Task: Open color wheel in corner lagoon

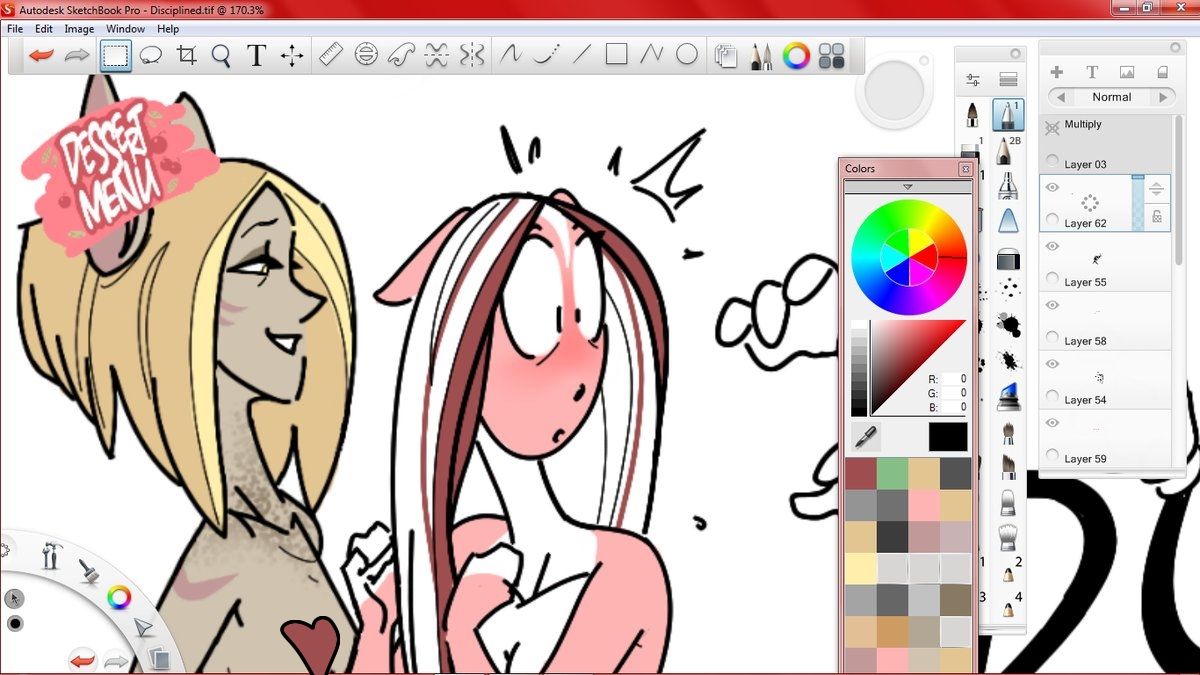Action: coord(119,598)
